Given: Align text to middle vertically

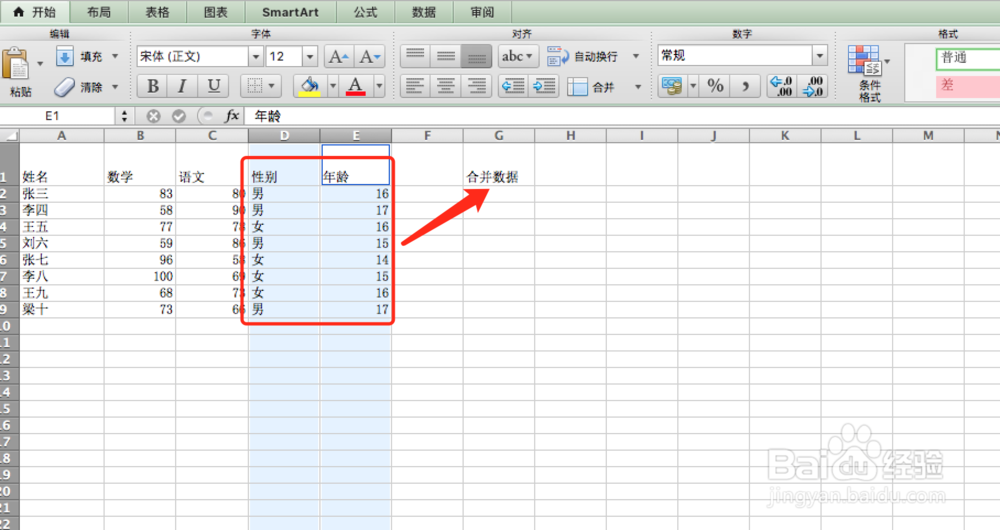Looking at the screenshot, I should [446, 56].
